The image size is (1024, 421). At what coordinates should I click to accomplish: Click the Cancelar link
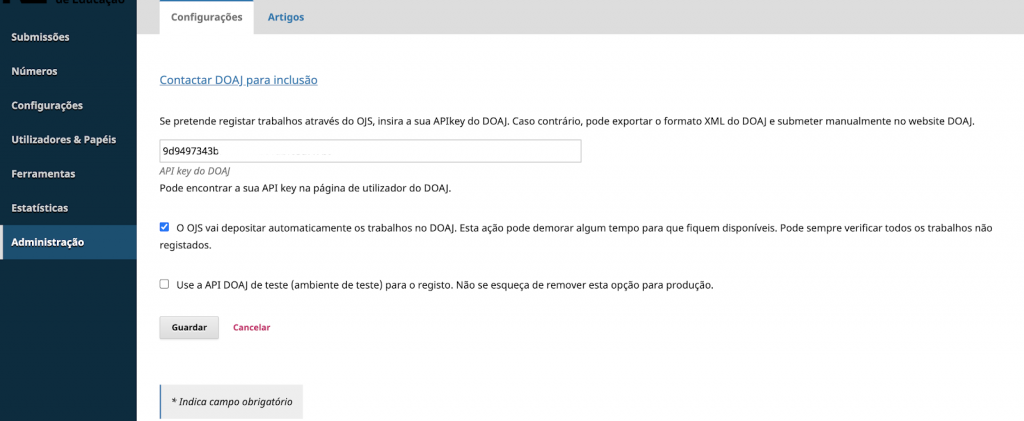point(251,328)
